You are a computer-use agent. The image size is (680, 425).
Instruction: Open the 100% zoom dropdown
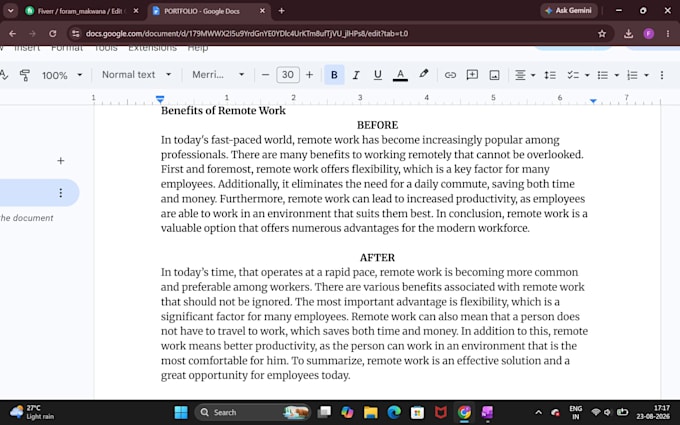coord(62,75)
